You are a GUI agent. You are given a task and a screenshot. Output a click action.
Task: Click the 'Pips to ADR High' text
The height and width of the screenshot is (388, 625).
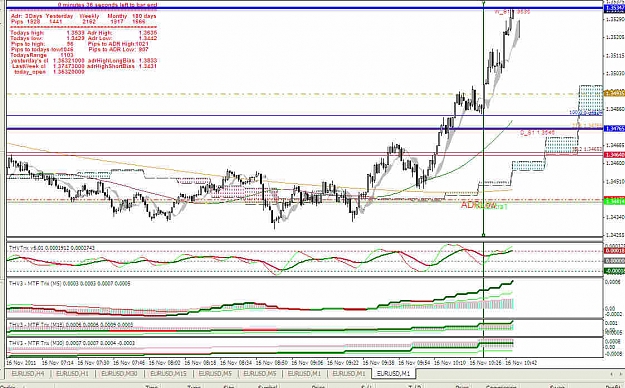(x=111, y=44)
